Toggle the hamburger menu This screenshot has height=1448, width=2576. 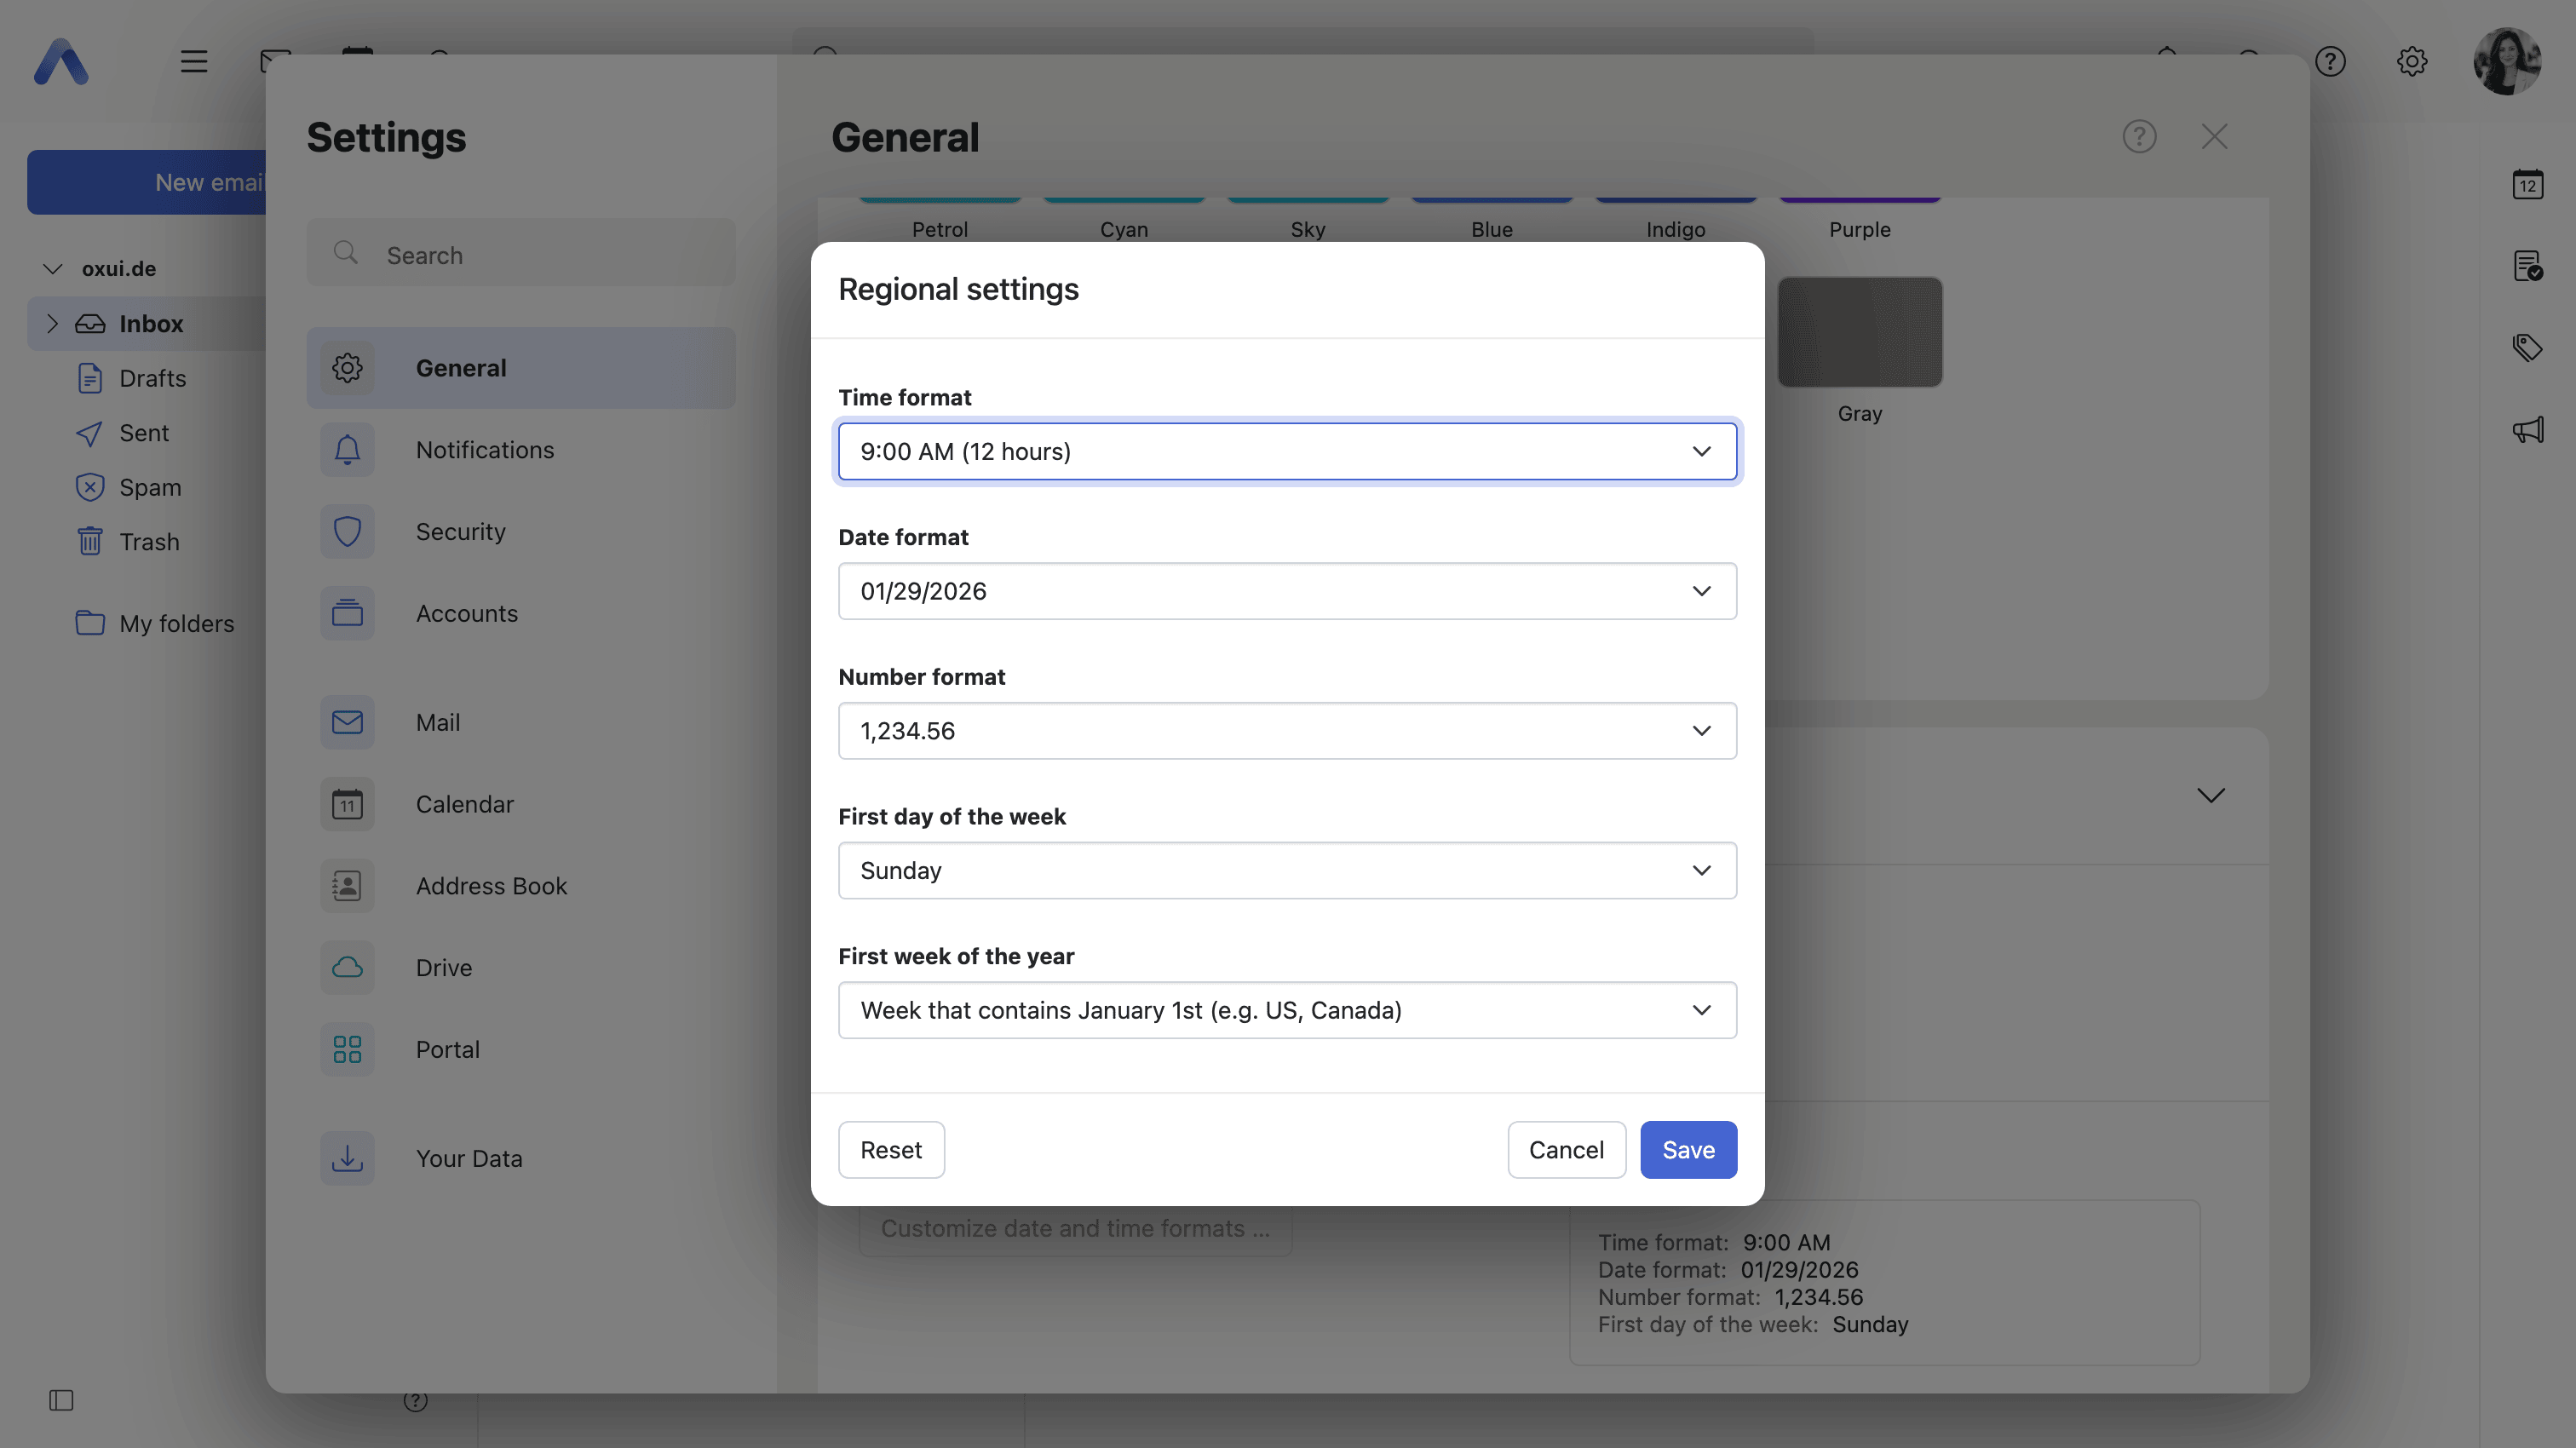tap(194, 62)
